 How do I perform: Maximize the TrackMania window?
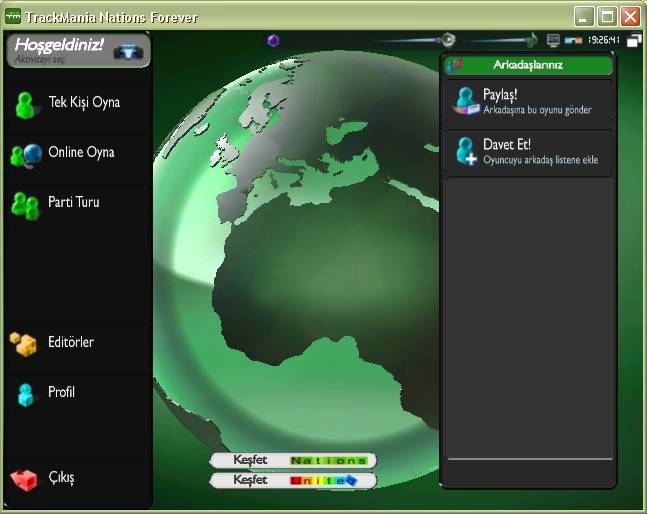(x=607, y=17)
